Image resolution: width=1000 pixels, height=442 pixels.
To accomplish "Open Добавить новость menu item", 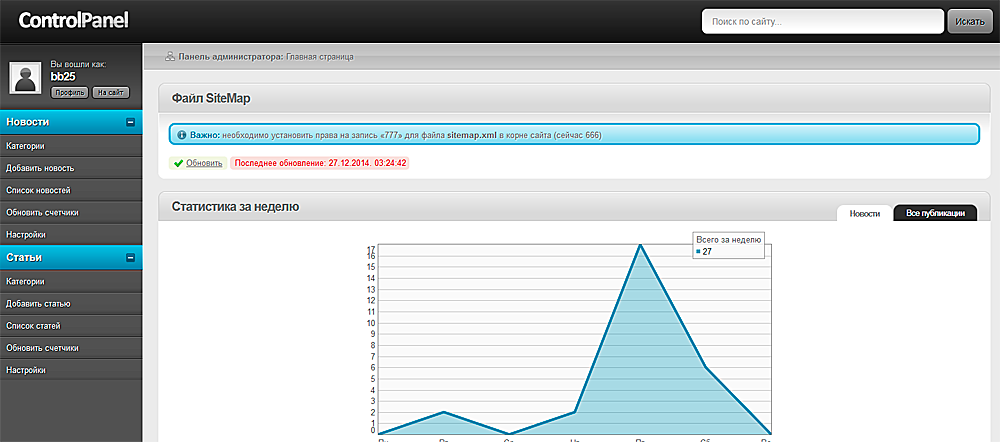I will pos(71,168).
